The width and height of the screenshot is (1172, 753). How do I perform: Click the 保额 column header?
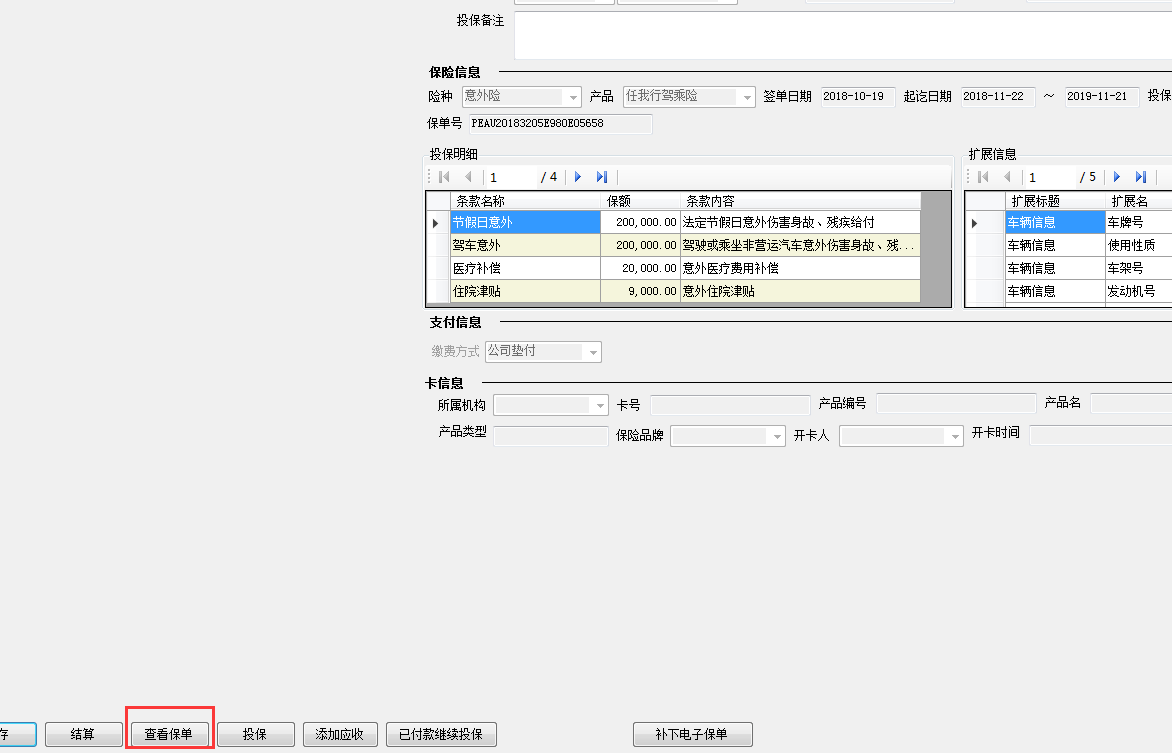click(639, 201)
